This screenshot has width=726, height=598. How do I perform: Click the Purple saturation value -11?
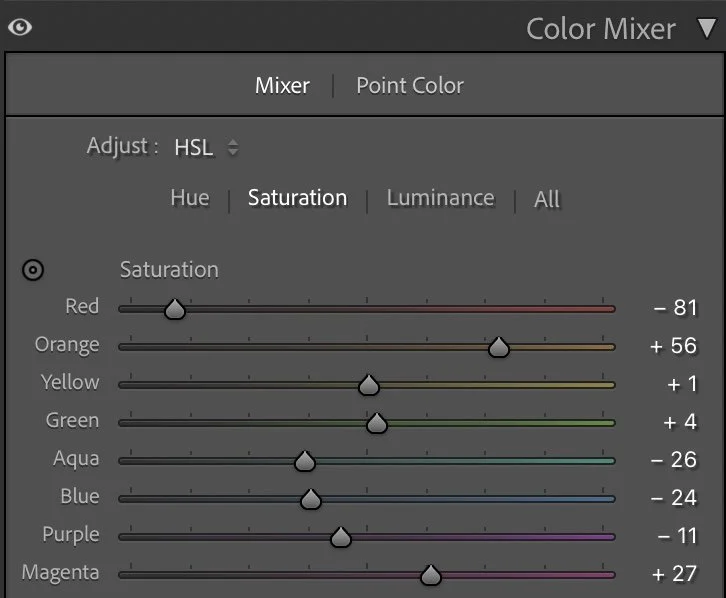[x=676, y=536]
